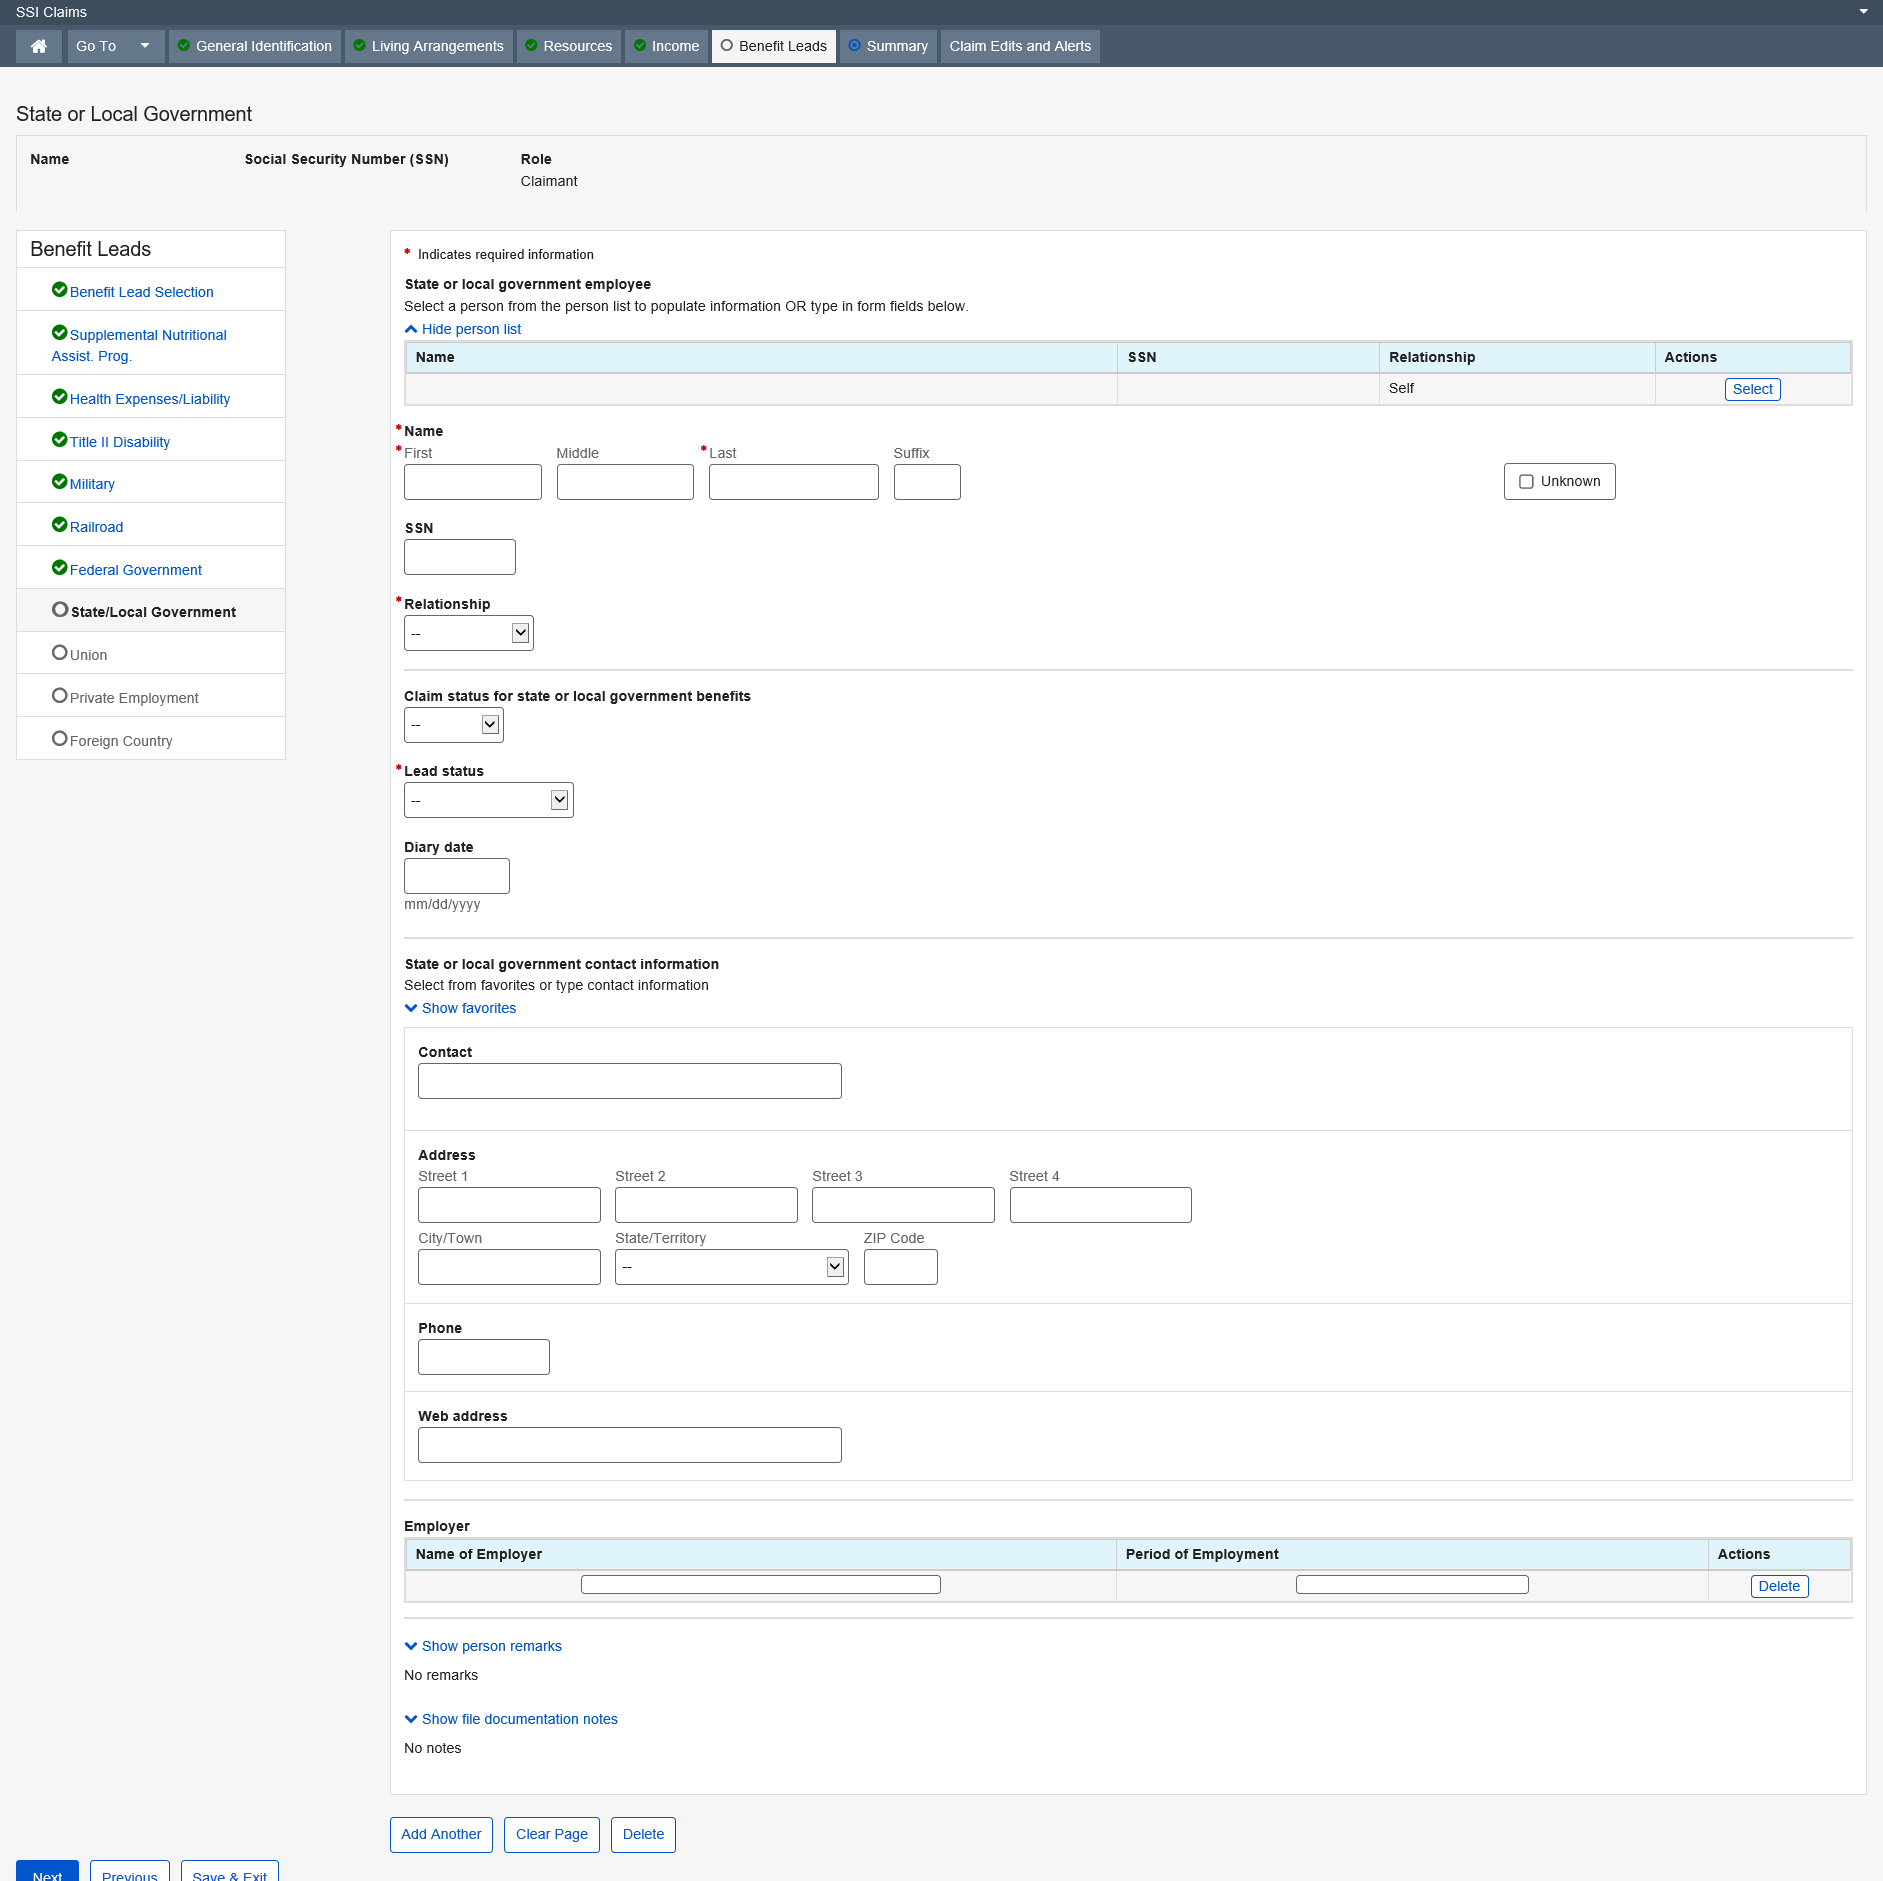Screen dimensions: 1883x1881
Task: Open the Claim Edits and Alerts tab
Action: [1019, 46]
